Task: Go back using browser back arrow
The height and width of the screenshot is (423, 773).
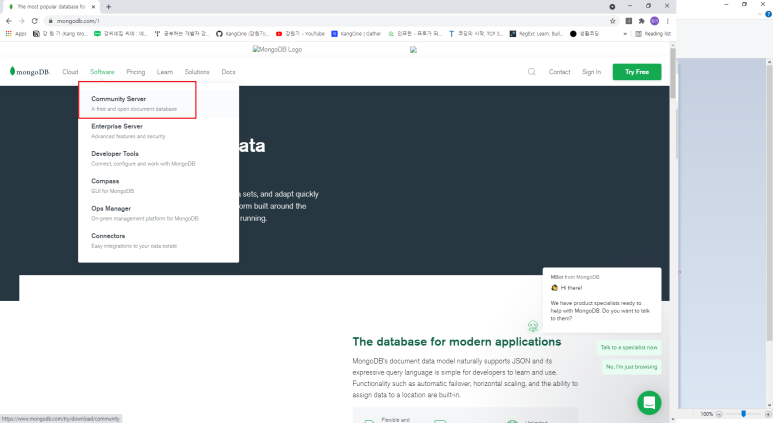Action: [x=9, y=21]
